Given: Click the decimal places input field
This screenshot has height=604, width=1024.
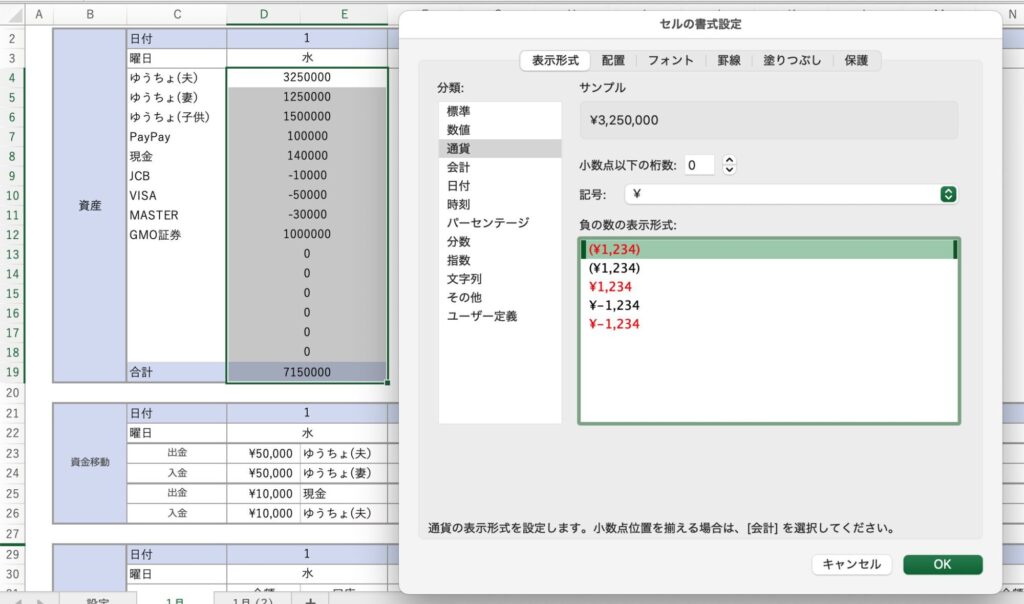Looking at the screenshot, I should coord(698,165).
